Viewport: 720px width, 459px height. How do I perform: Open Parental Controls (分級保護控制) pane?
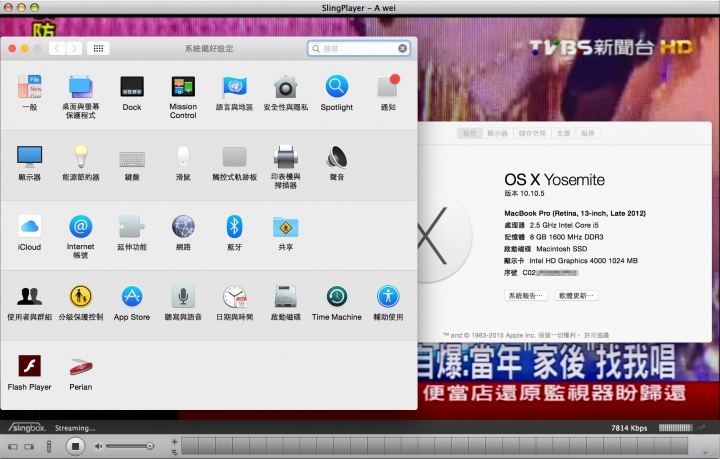[81, 302]
